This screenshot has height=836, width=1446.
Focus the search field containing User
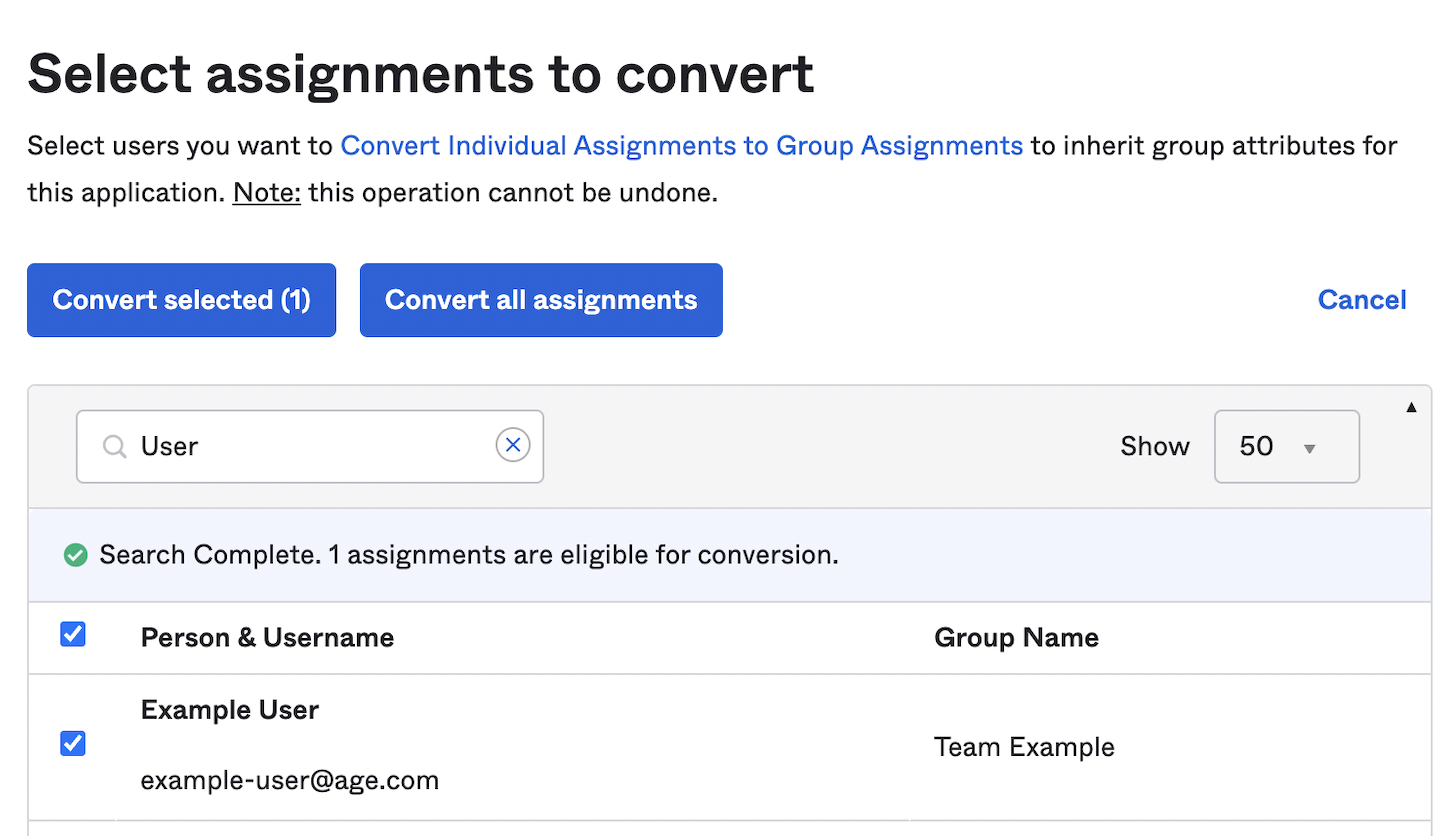point(310,446)
